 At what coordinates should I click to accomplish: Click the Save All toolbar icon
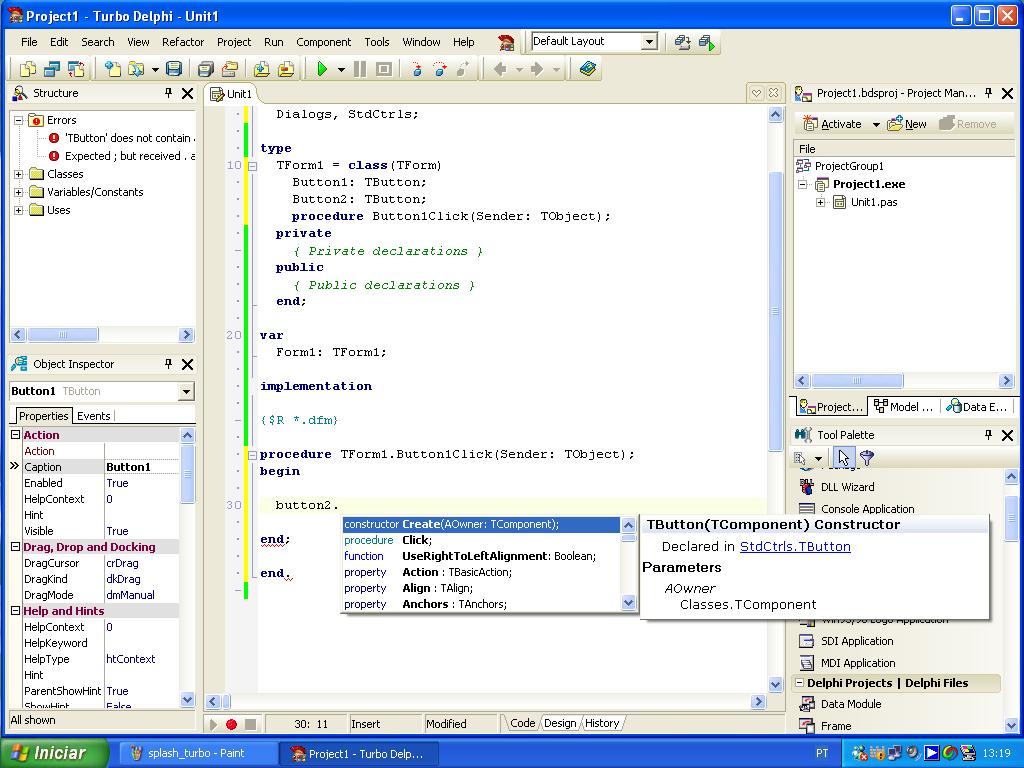pyautogui.click(x=206, y=69)
